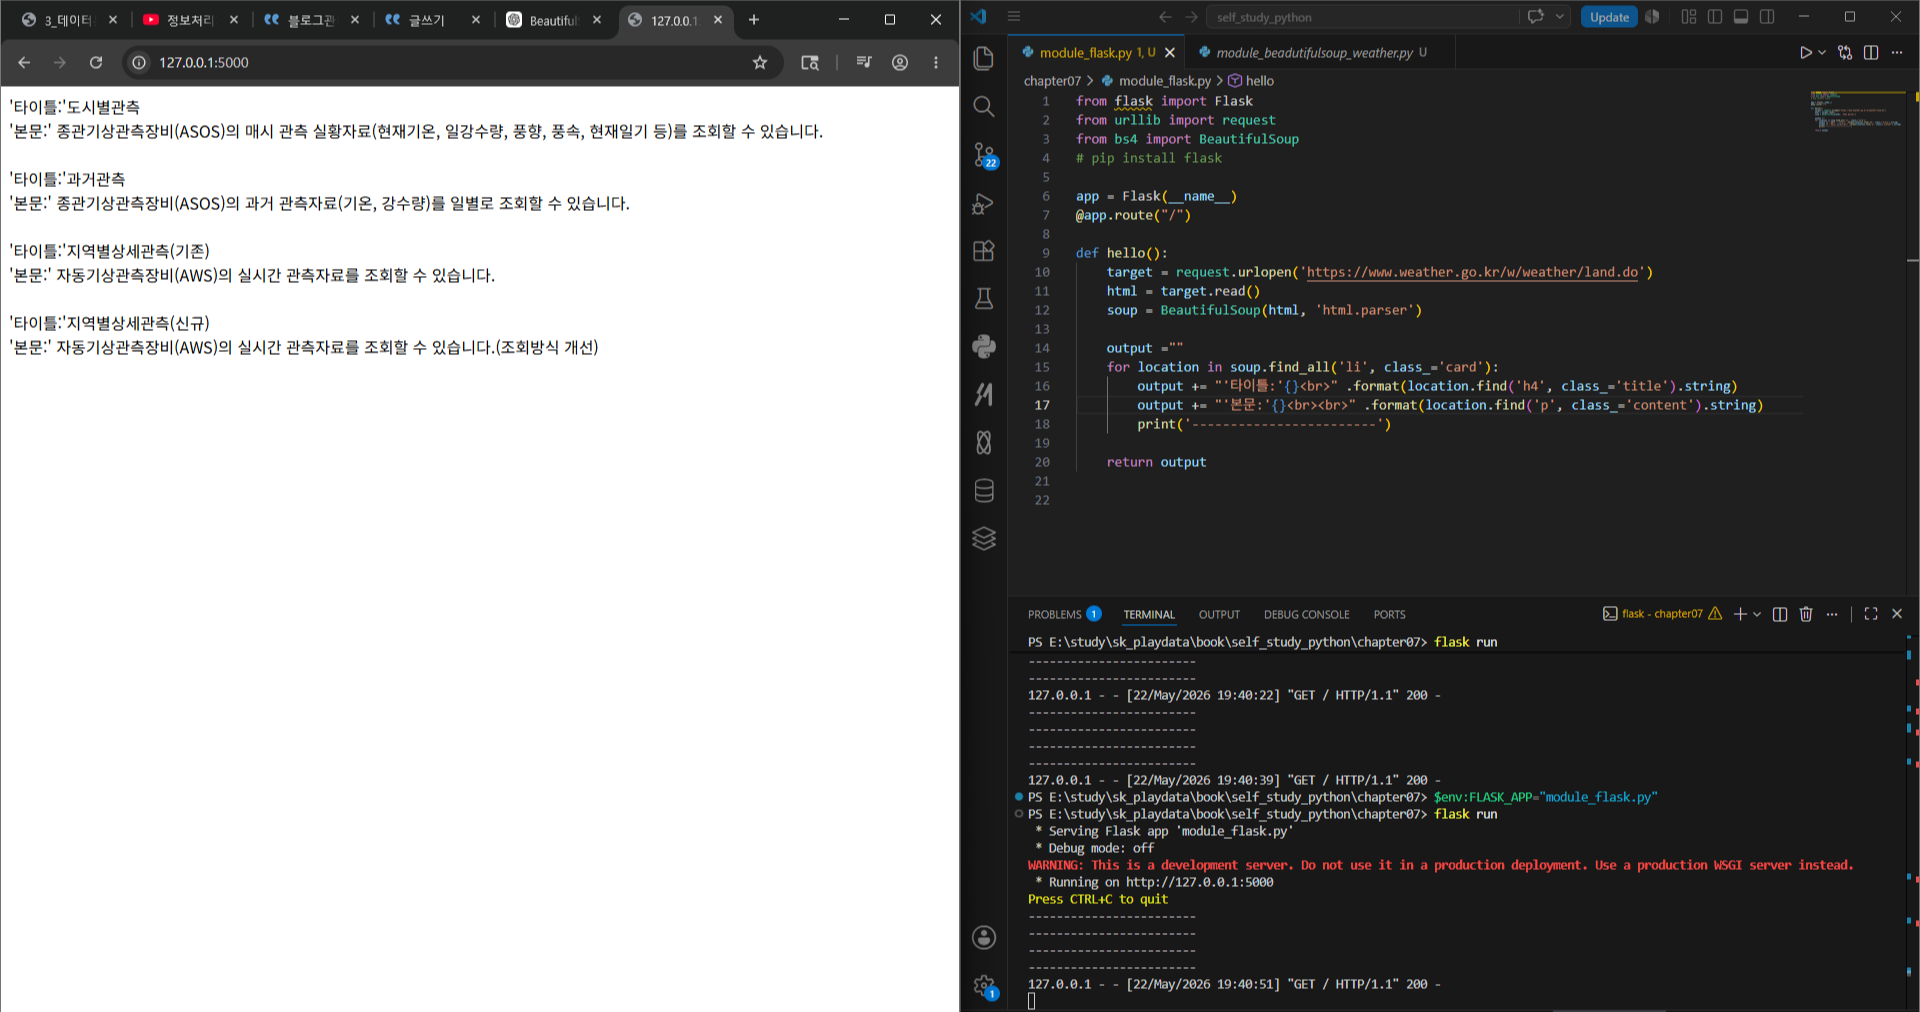Toggle the primary sidebar layout icon
The width and height of the screenshot is (1920, 1012).
(x=1715, y=17)
